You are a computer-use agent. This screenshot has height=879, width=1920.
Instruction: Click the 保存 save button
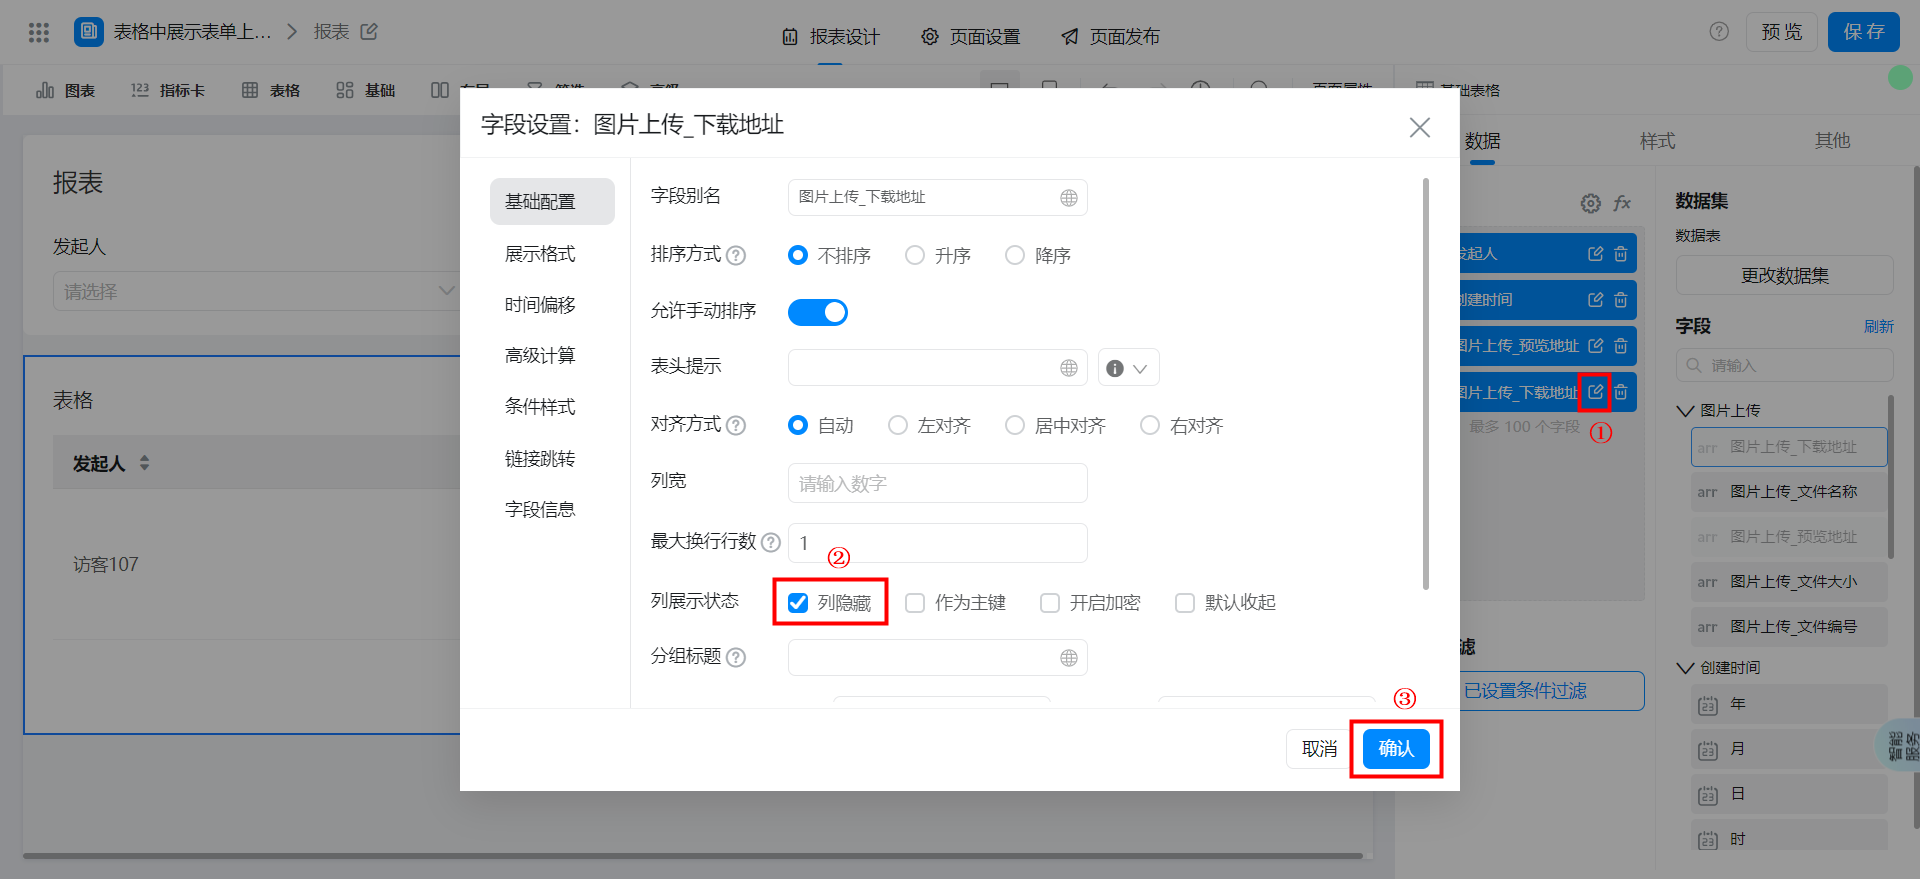(1864, 32)
